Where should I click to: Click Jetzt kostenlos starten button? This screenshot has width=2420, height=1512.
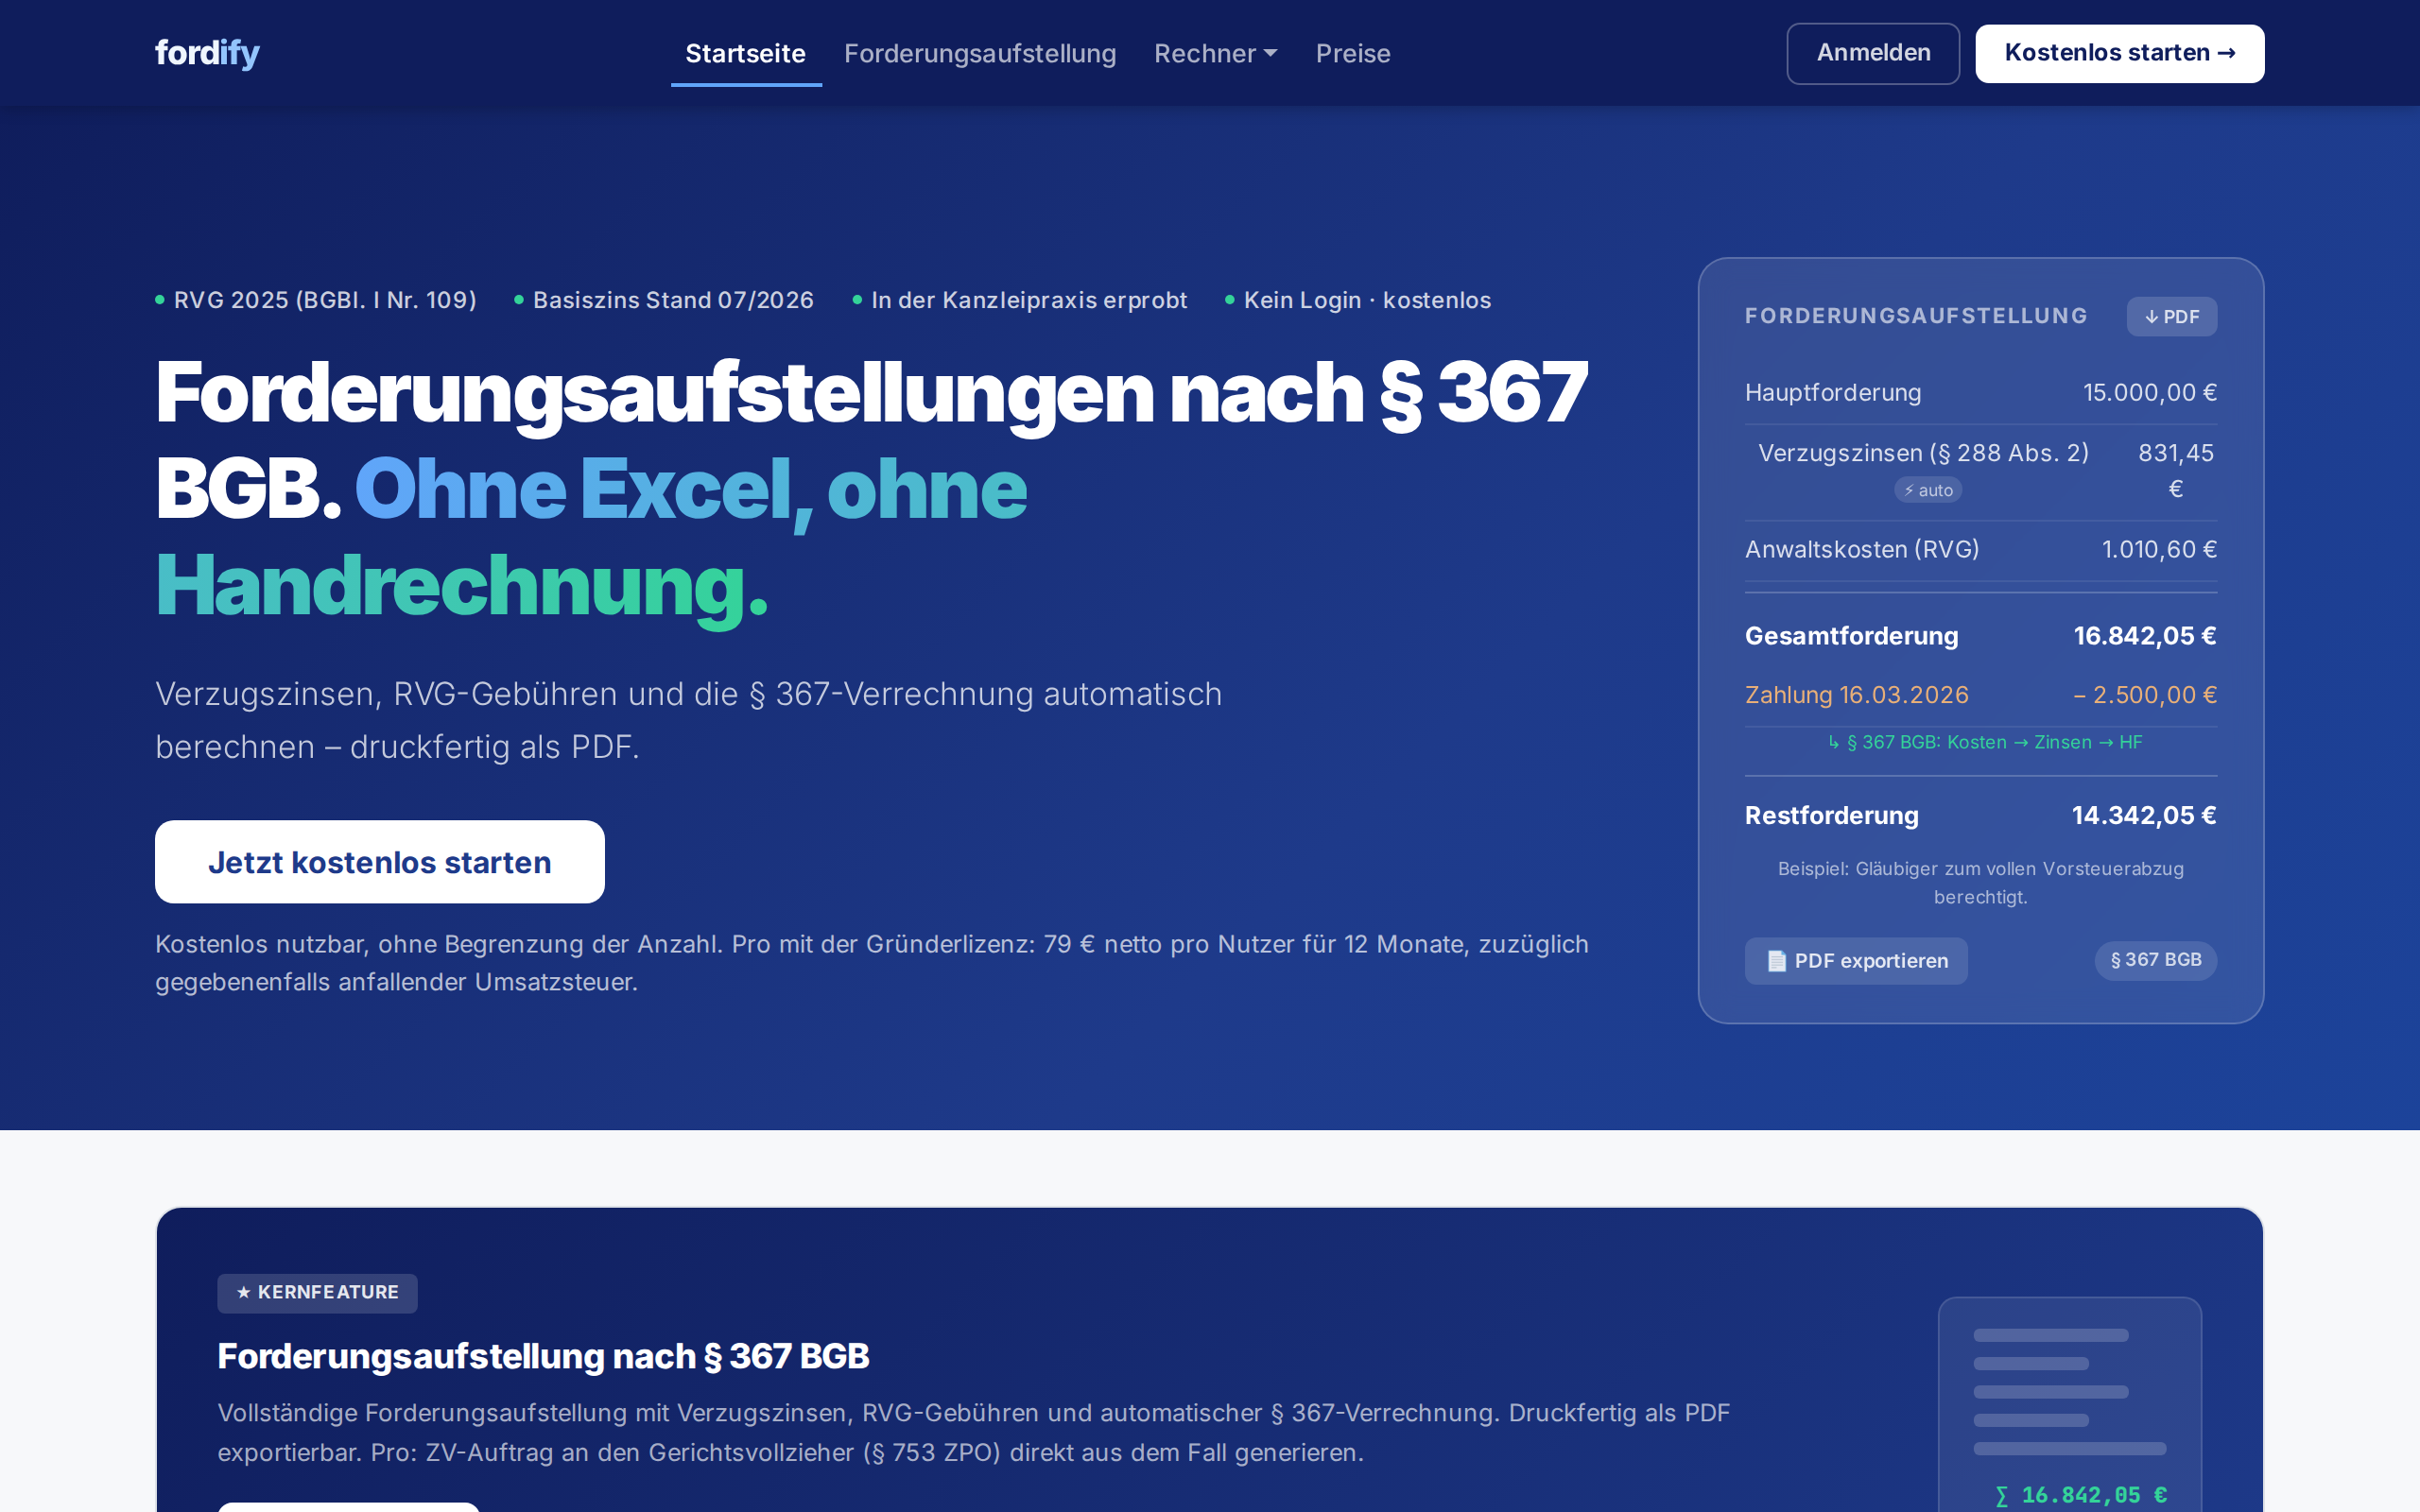tap(379, 862)
